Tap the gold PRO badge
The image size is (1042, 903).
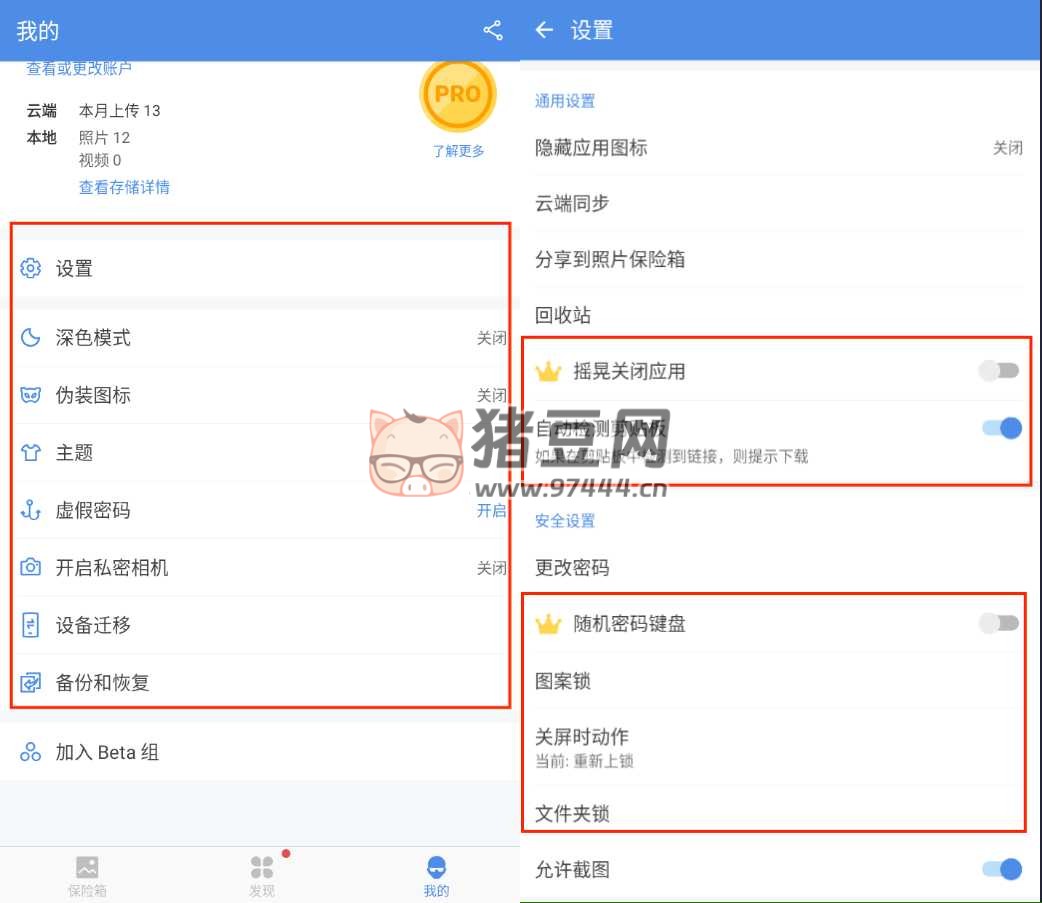457,95
